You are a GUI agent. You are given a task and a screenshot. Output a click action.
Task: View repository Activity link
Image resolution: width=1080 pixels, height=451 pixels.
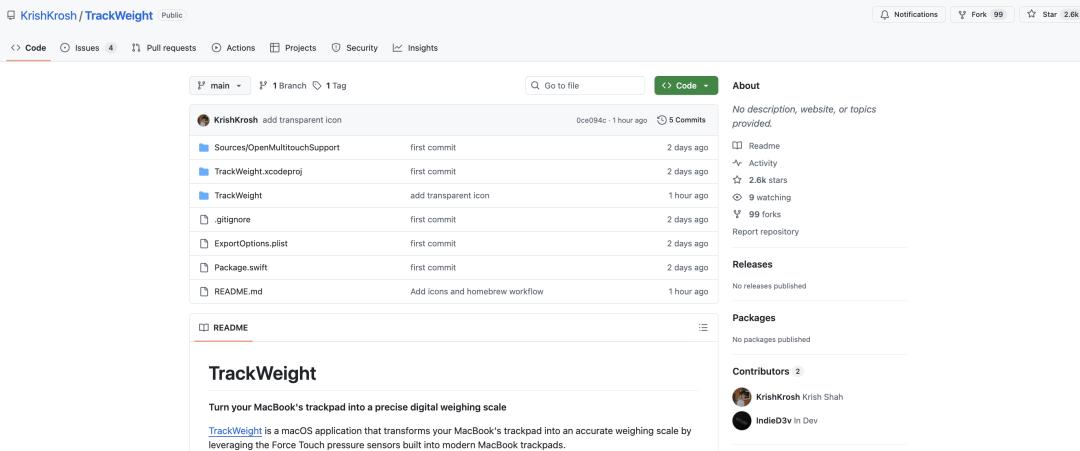[x=754, y=163]
